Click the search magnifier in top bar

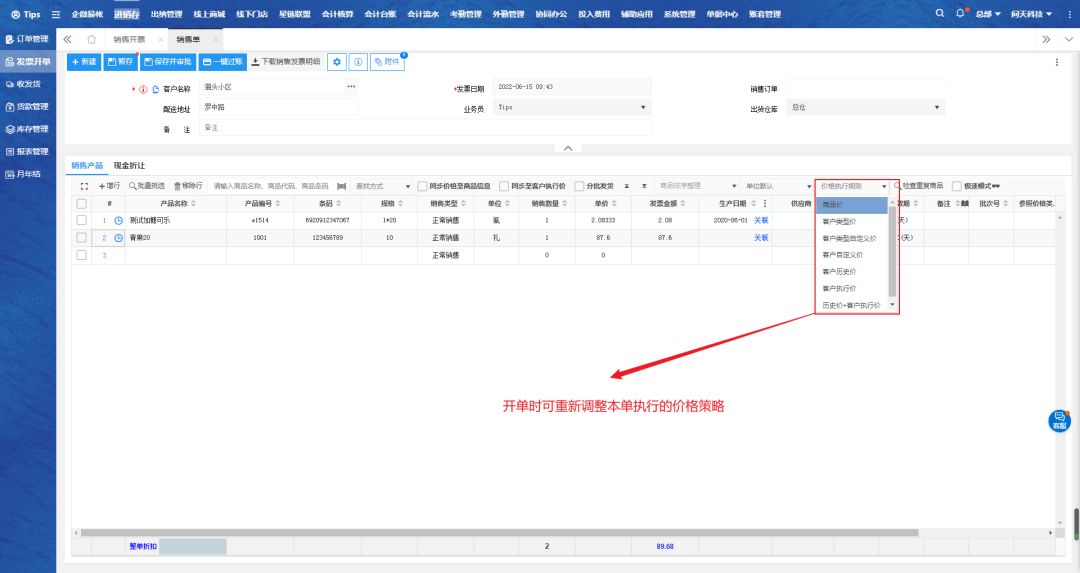coord(939,14)
